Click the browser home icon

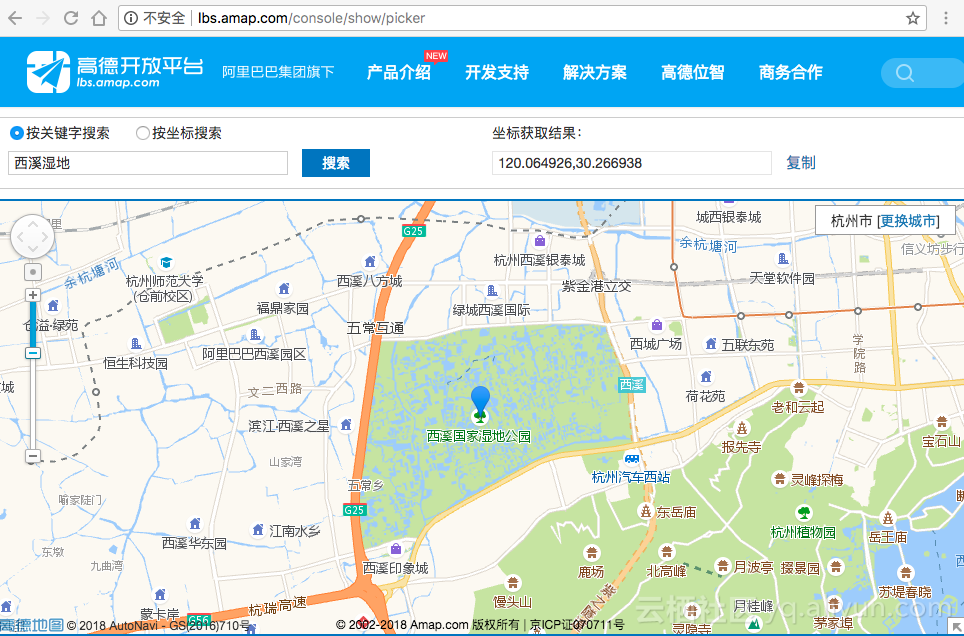tap(99, 18)
